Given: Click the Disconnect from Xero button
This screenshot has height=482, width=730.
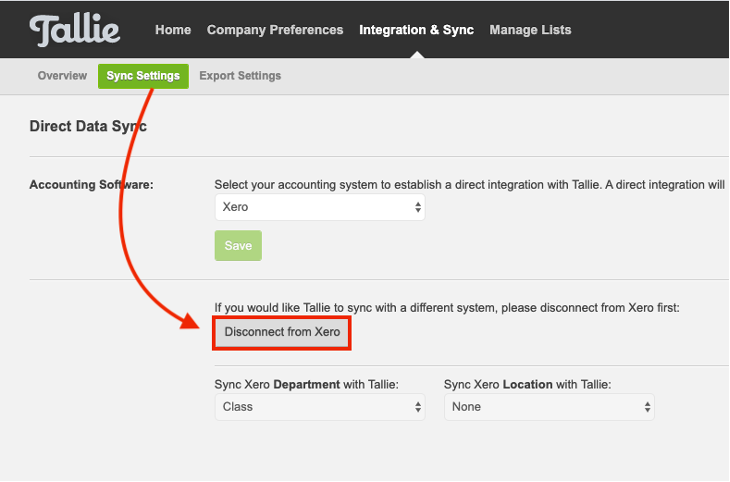Looking at the screenshot, I should coord(282,333).
